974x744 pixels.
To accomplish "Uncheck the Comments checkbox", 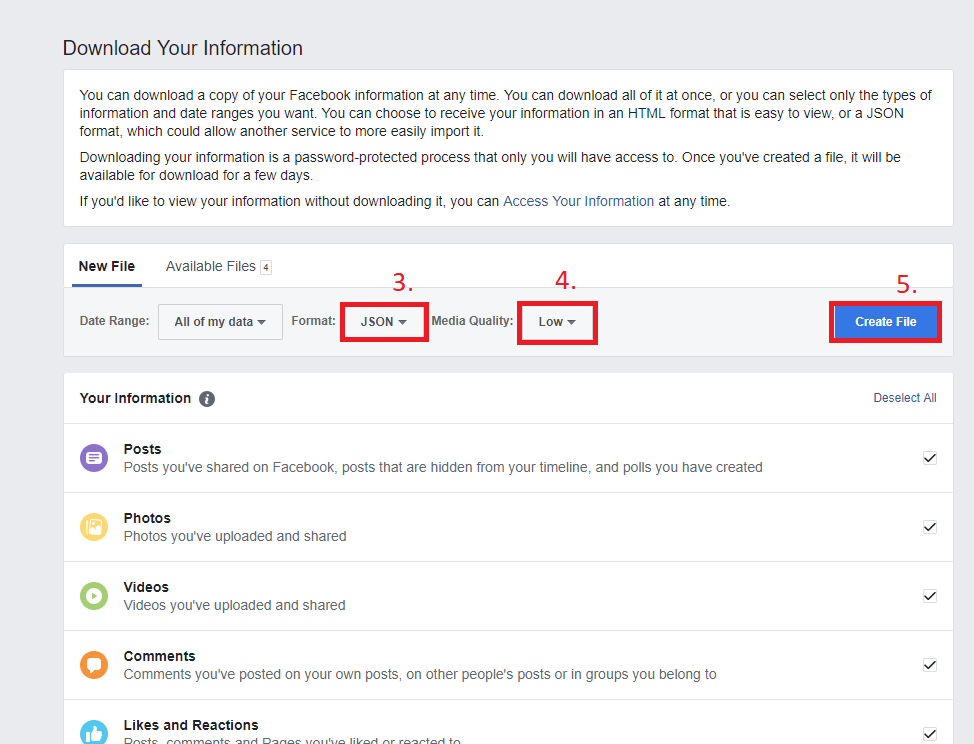I will click(929, 665).
